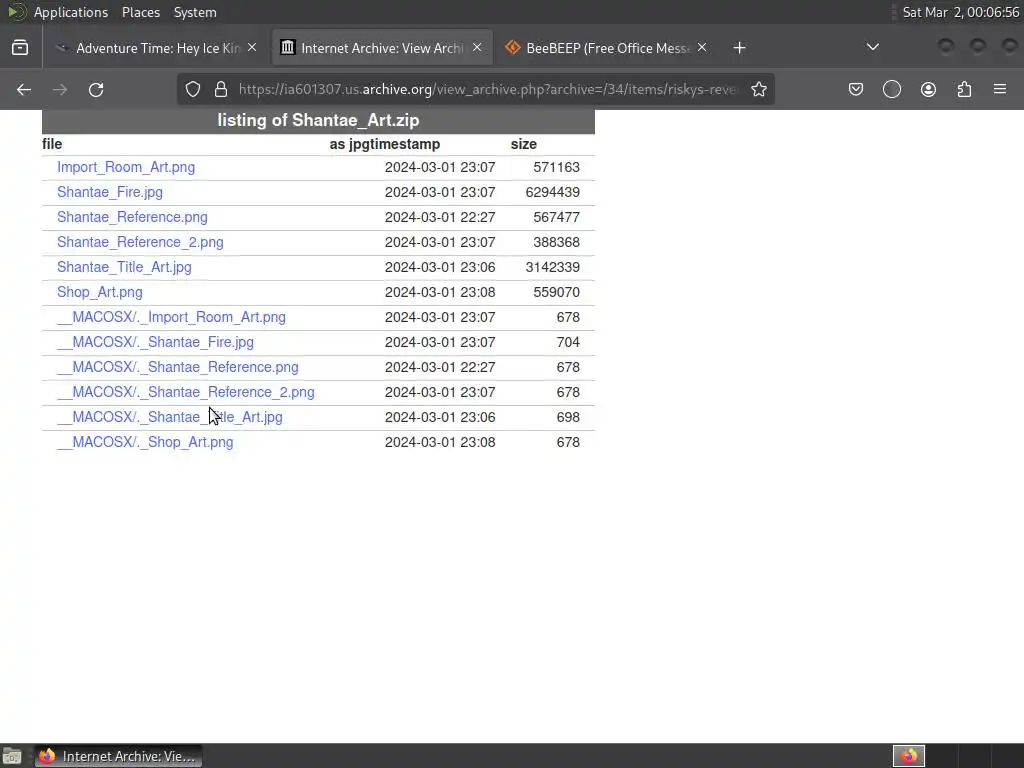The height and width of the screenshot is (768, 1024).
Task: Click the size value 571163
Action: tap(556, 167)
